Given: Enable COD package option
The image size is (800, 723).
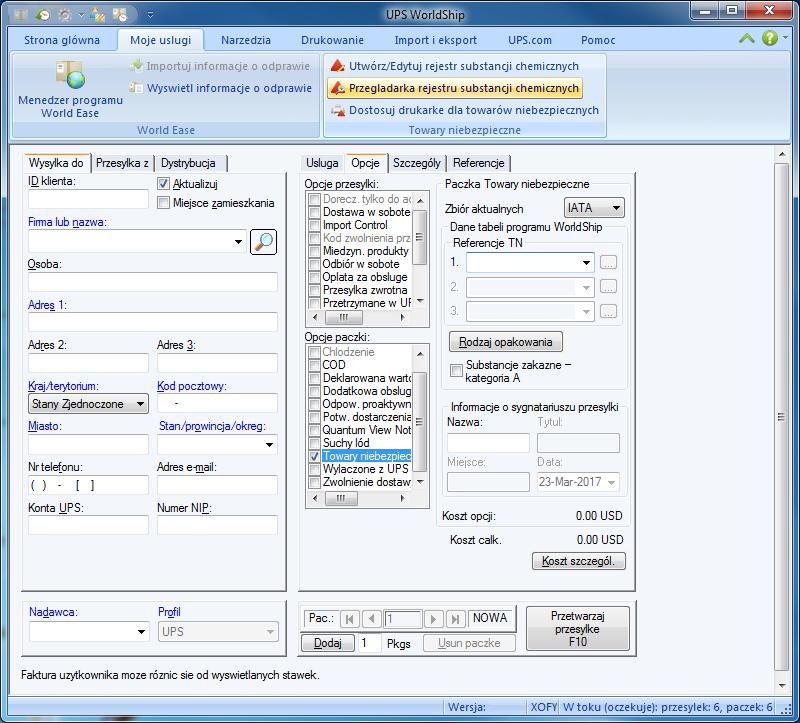Looking at the screenshot, I should point(314,365).
